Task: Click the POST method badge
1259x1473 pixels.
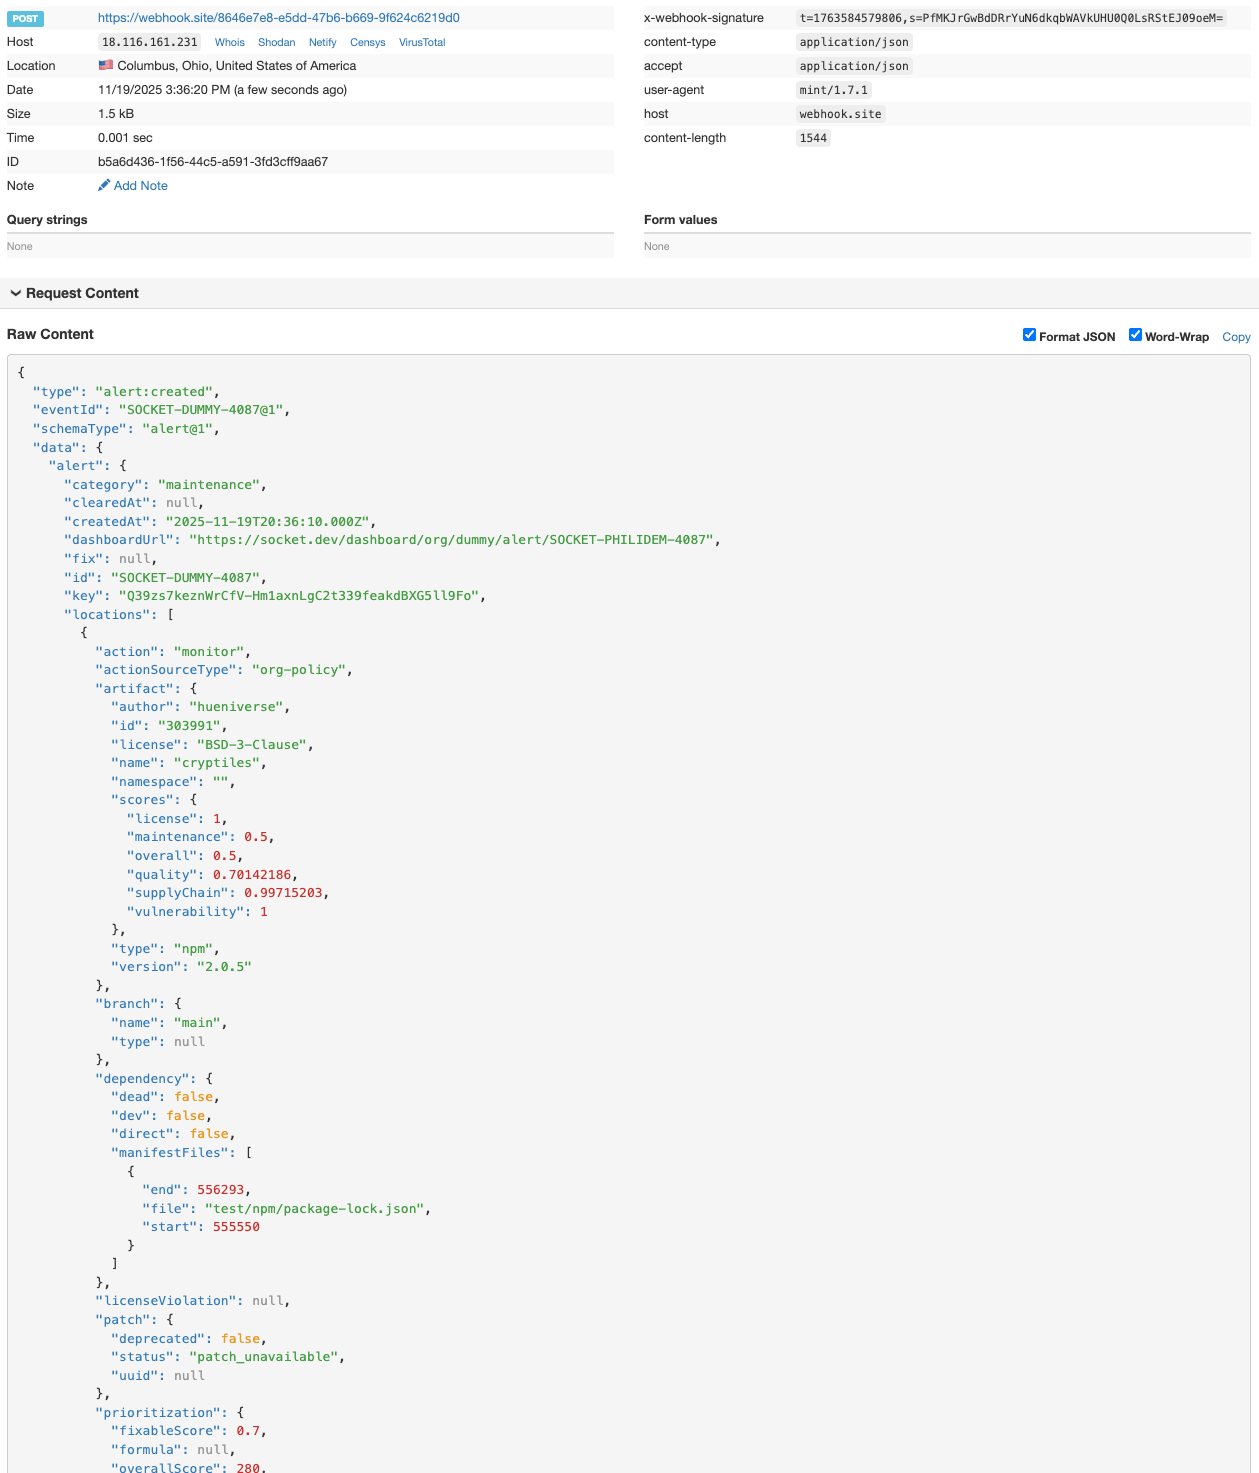Action: [25, 19]
